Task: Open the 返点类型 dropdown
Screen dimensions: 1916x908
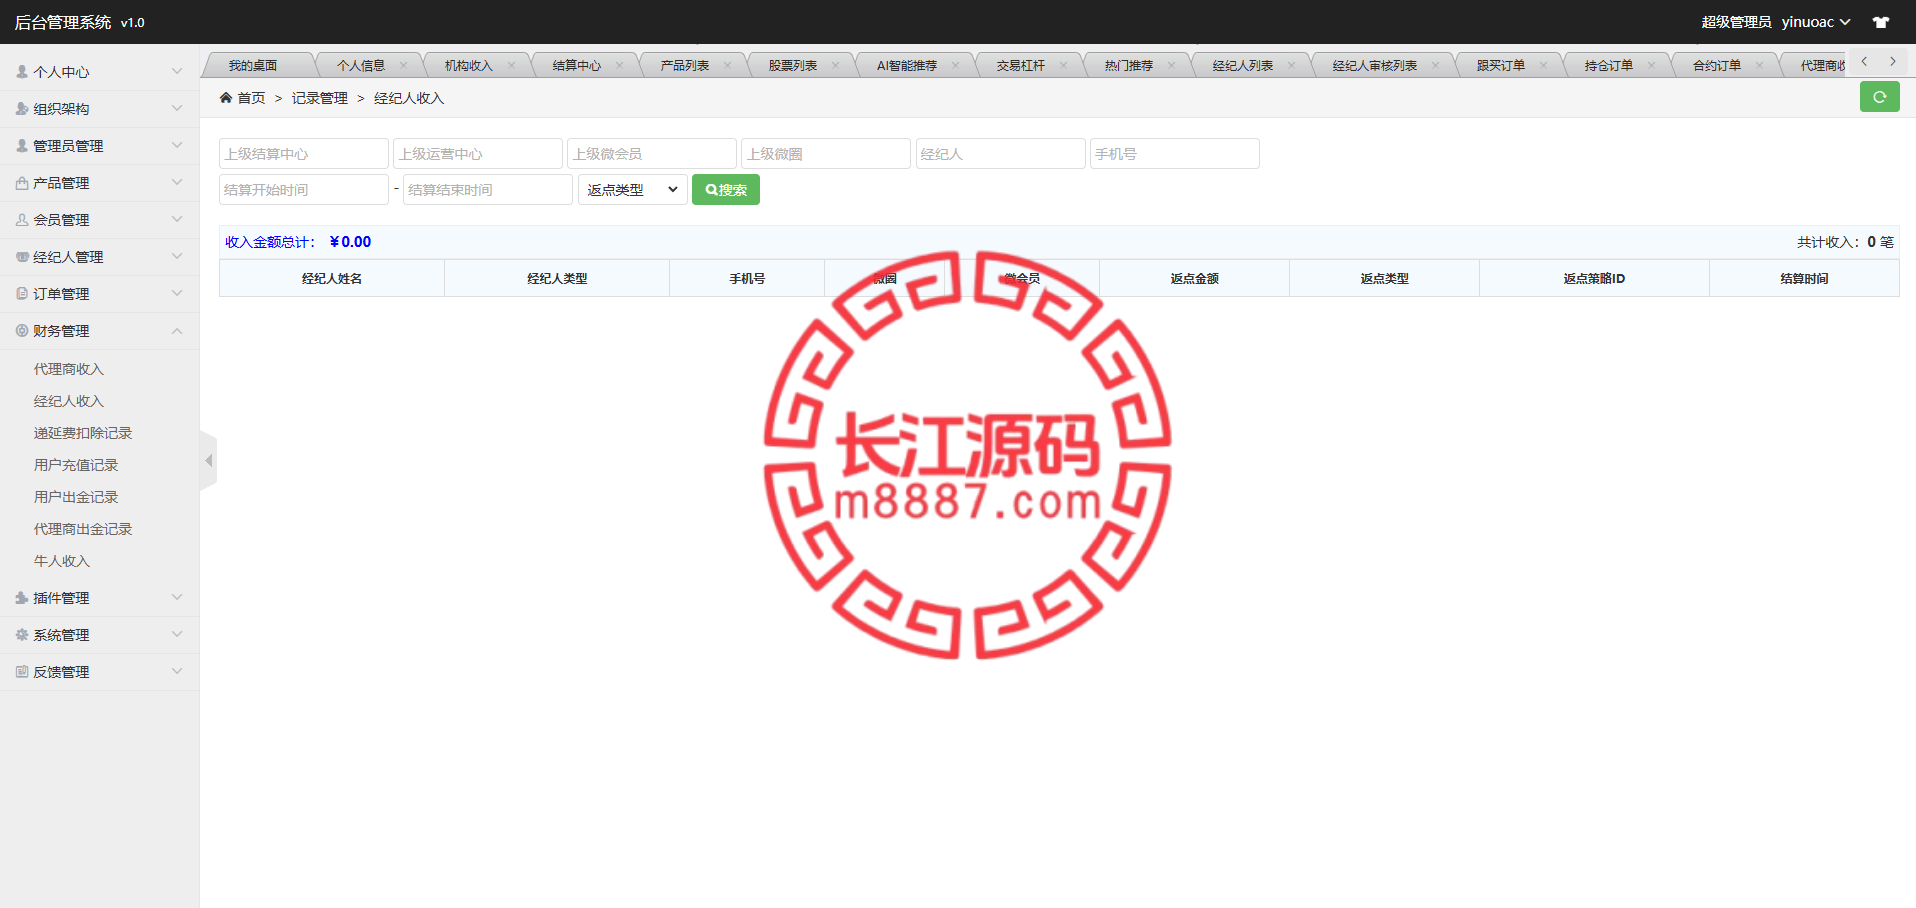Action: click(633, 190)
